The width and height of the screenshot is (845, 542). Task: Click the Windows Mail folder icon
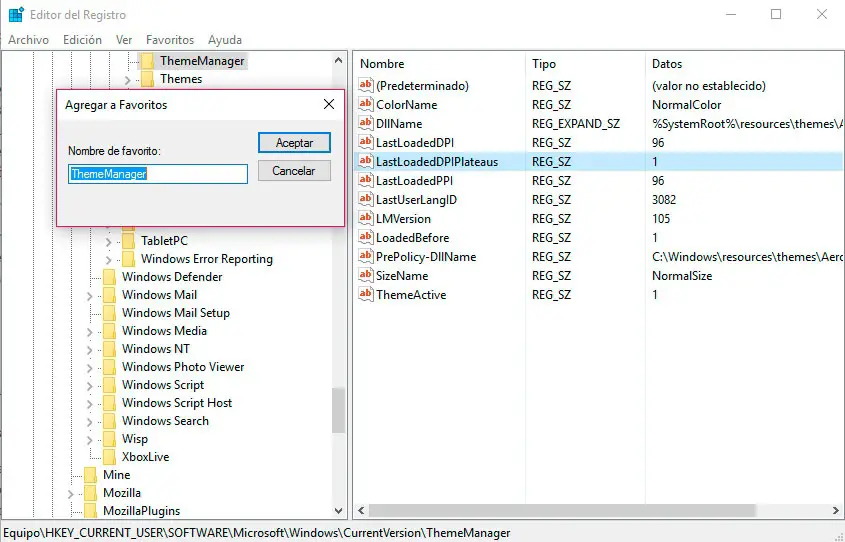109,295
